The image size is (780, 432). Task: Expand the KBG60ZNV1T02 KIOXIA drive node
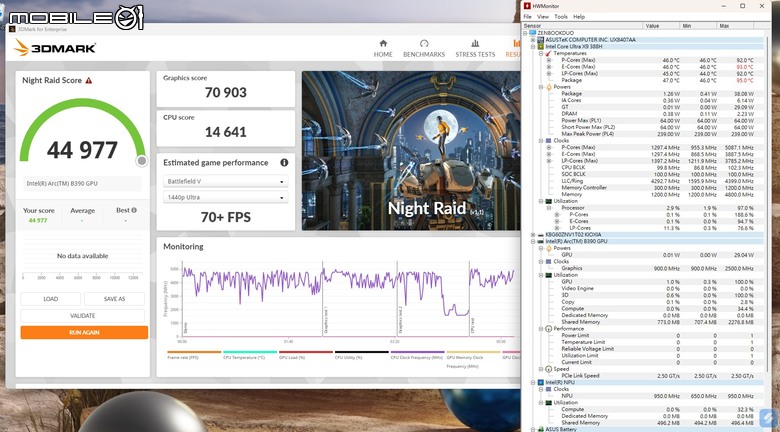coord(533,234)
